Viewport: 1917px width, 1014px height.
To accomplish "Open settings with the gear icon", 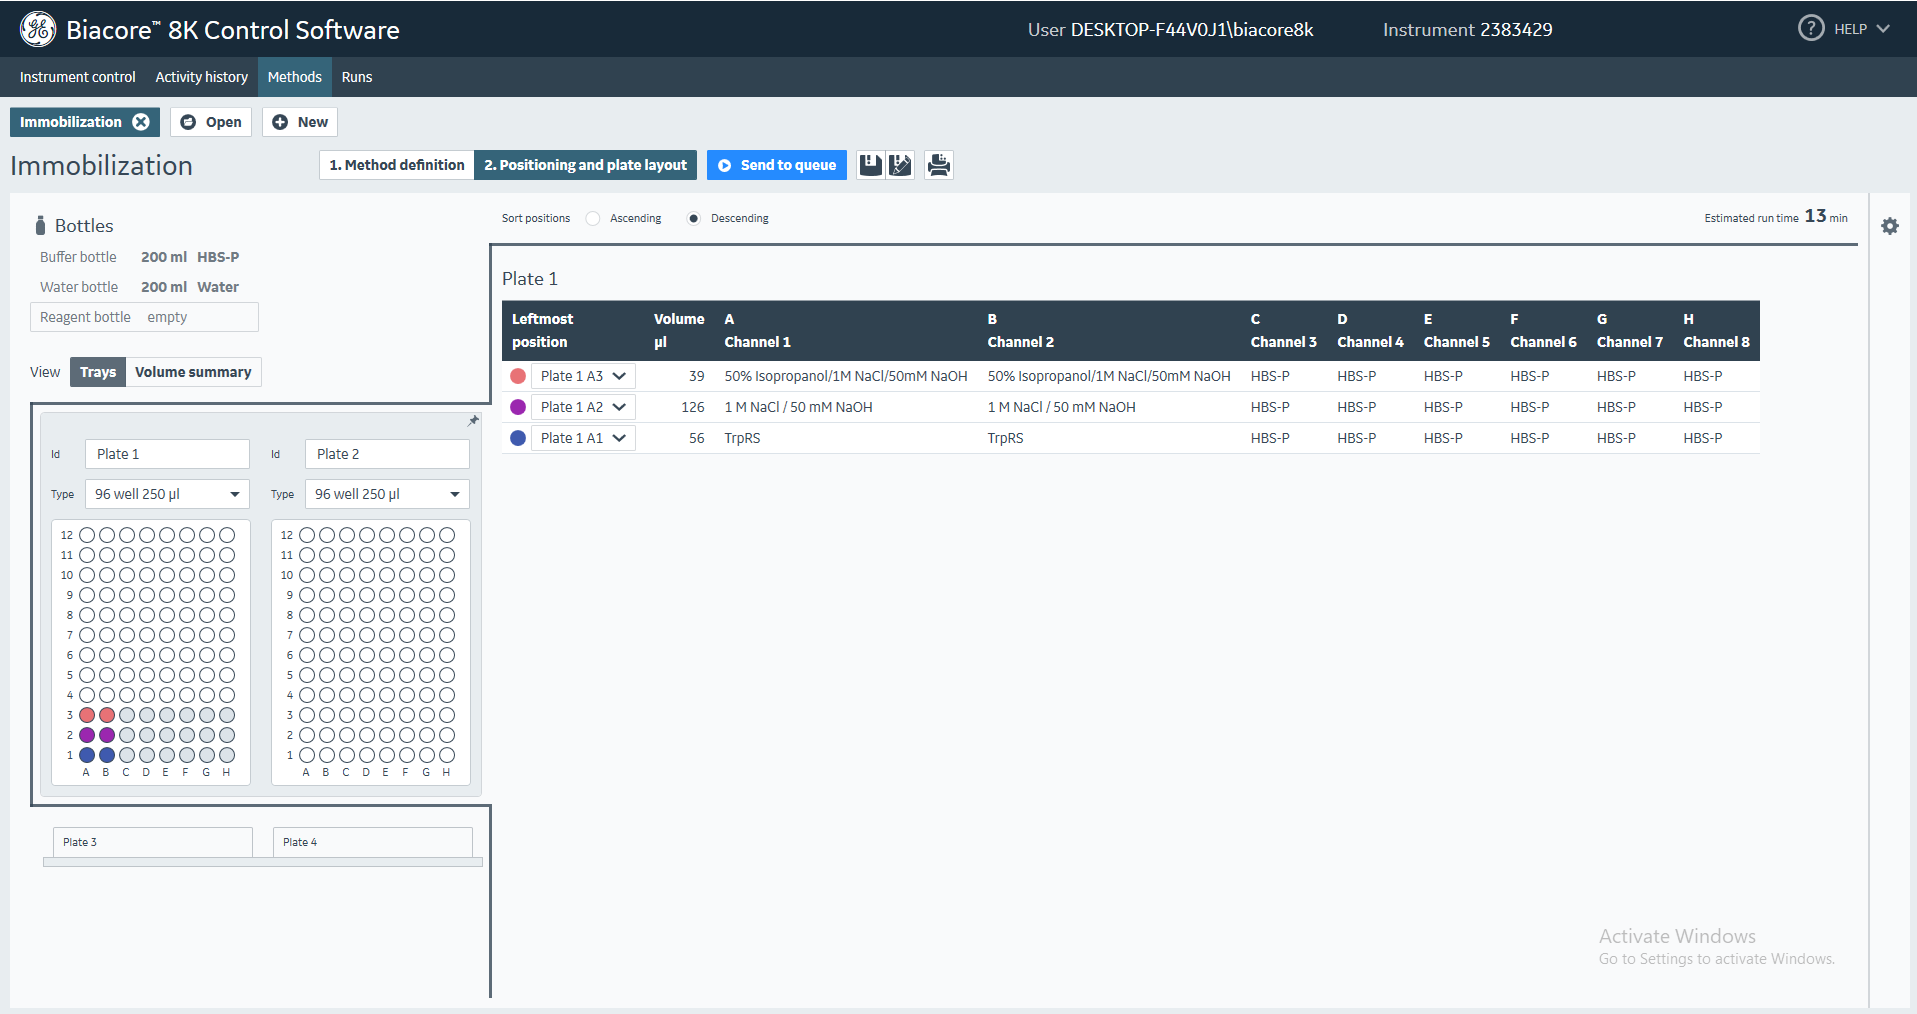I will click(1889, 226).
